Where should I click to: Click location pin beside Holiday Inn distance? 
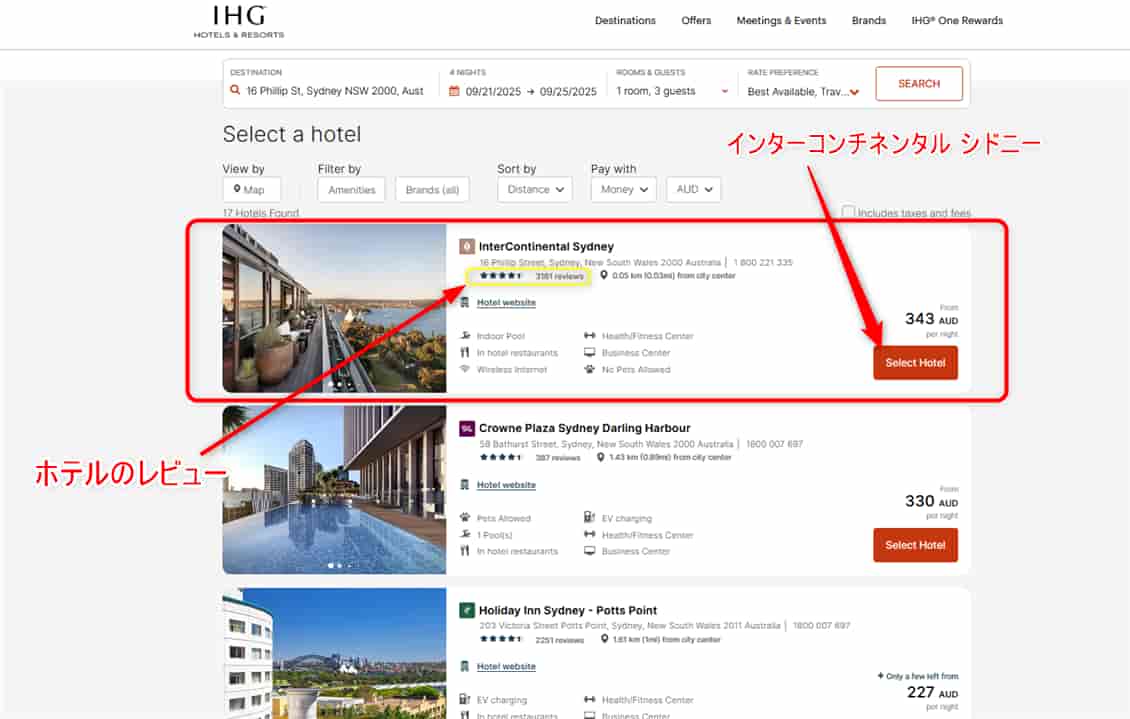[x=604, y=639]
